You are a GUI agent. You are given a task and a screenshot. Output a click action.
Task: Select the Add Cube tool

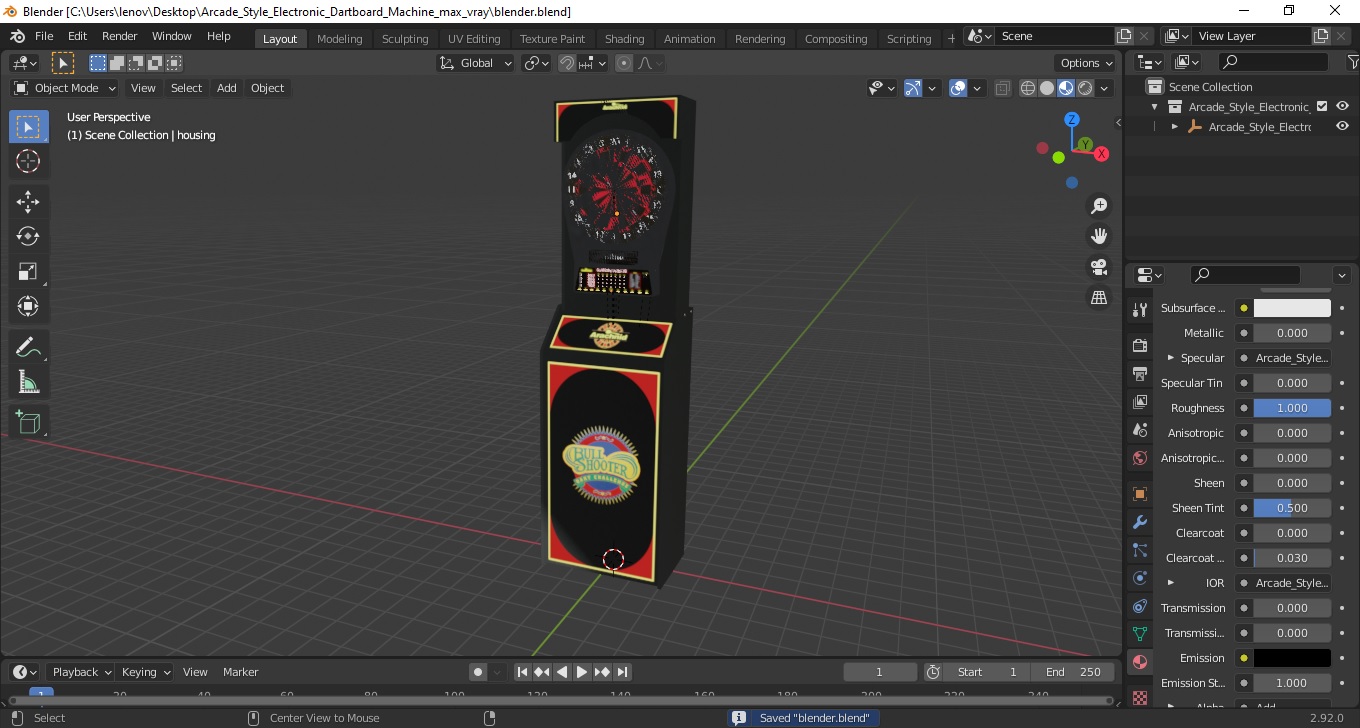[28, 422]
